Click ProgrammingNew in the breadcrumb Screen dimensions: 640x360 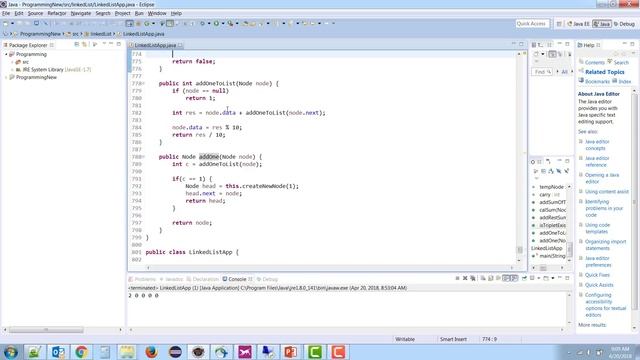[40, 34]
